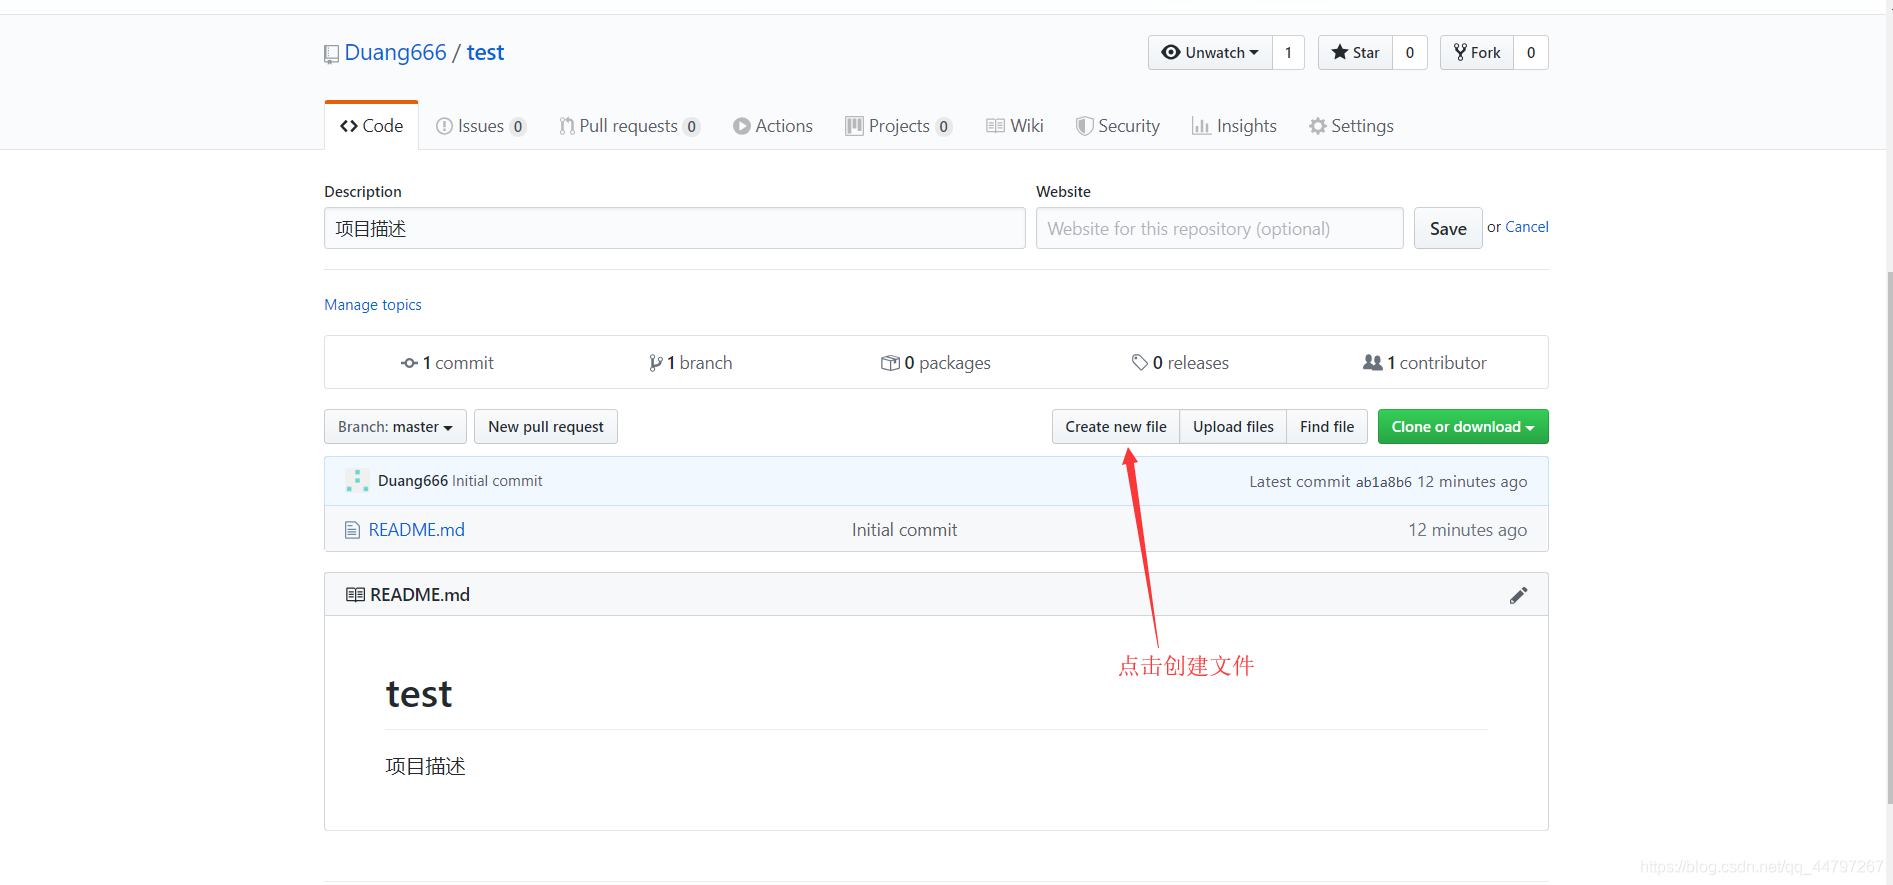The width and height of the screenshot is (1893, 885).
Task: Focus the Website input field
Action: [1220, 229]
